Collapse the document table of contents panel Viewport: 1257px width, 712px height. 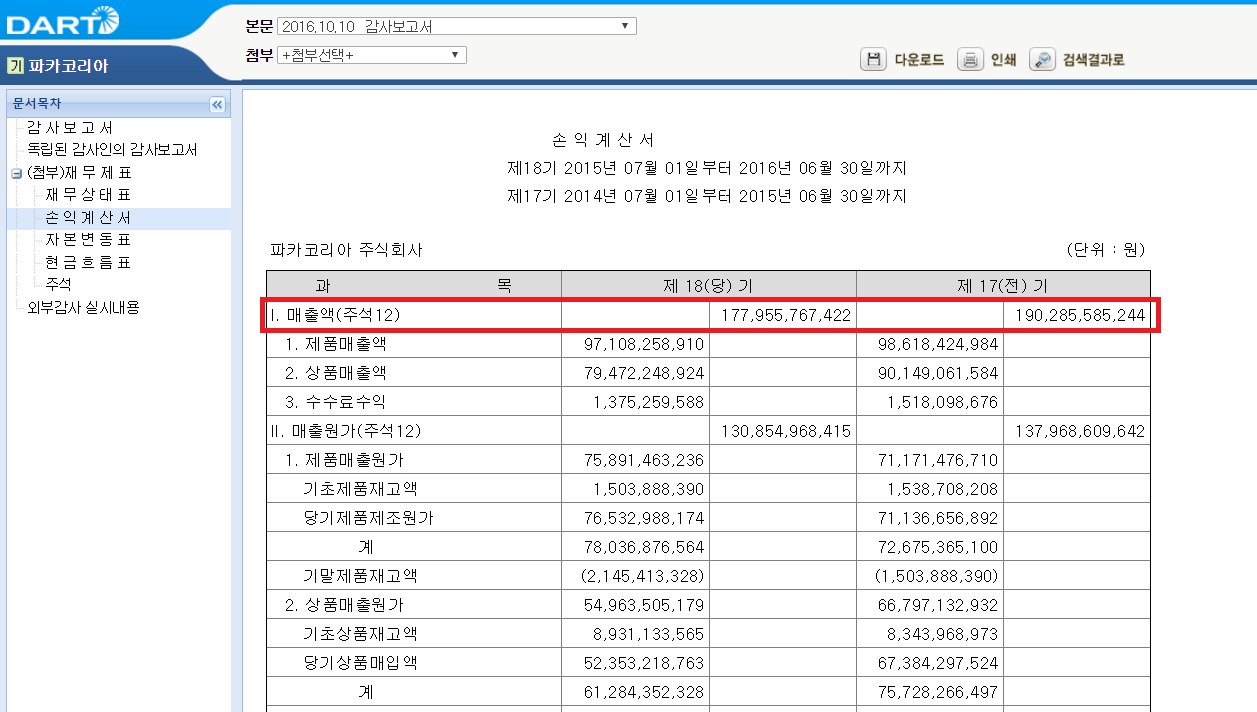(x=217, y=104)
